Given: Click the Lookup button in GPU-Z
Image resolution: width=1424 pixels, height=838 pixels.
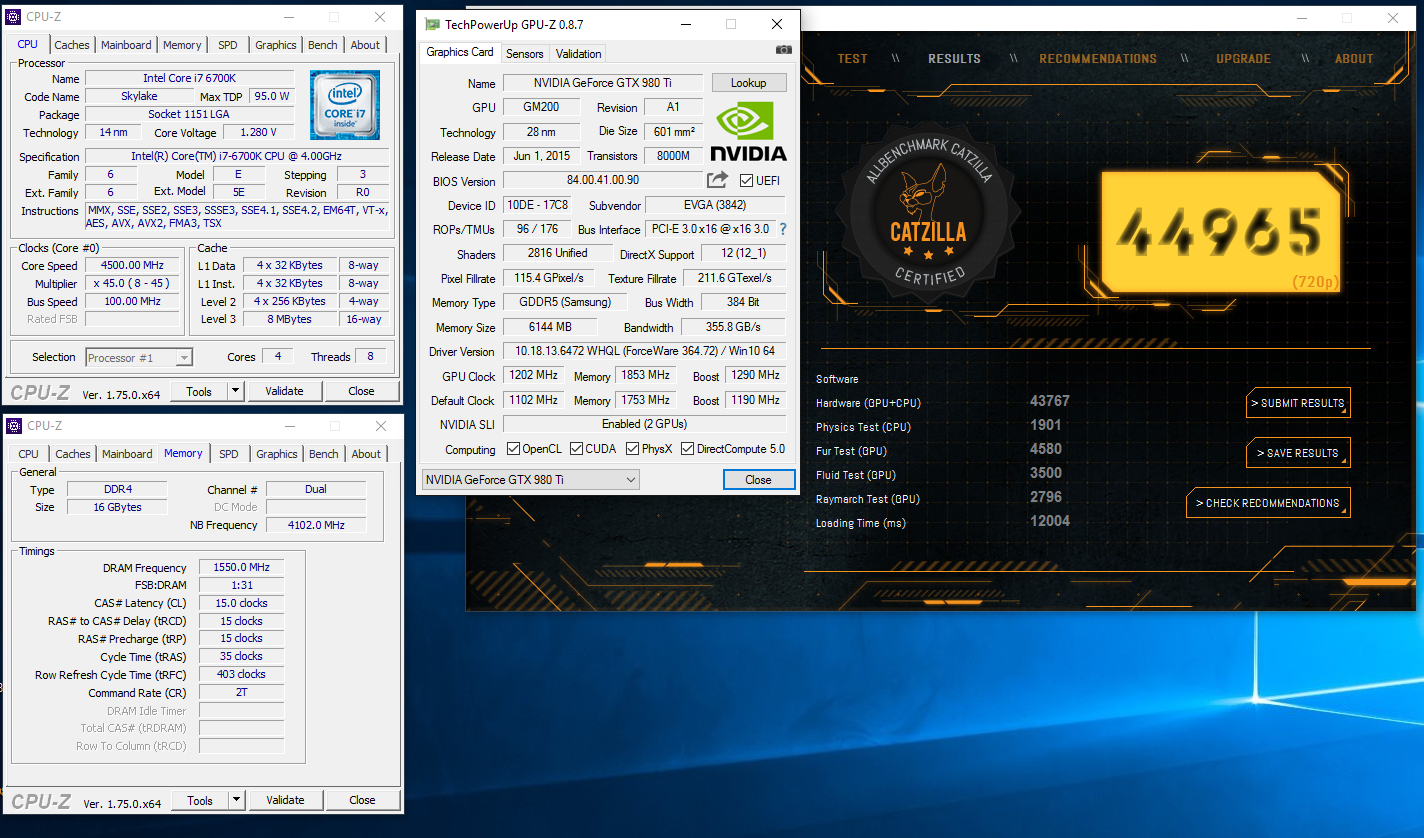Looking at the screenshot, I should coord(748,83).
